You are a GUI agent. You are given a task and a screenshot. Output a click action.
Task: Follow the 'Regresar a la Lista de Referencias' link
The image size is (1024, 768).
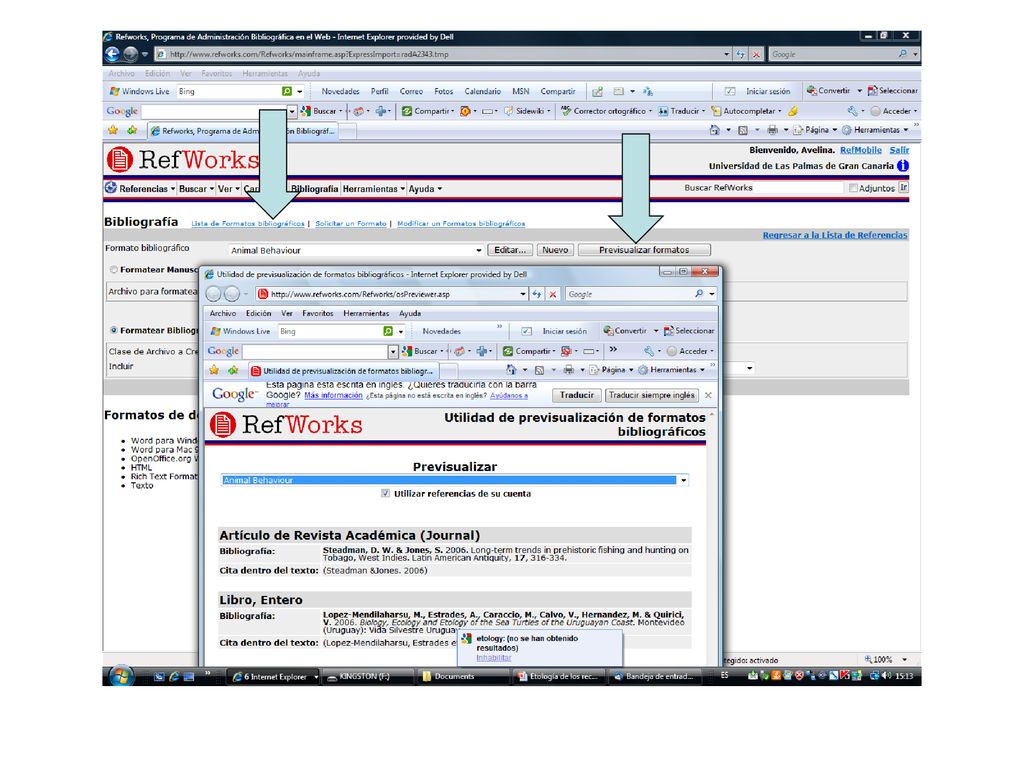click(835, 235)
